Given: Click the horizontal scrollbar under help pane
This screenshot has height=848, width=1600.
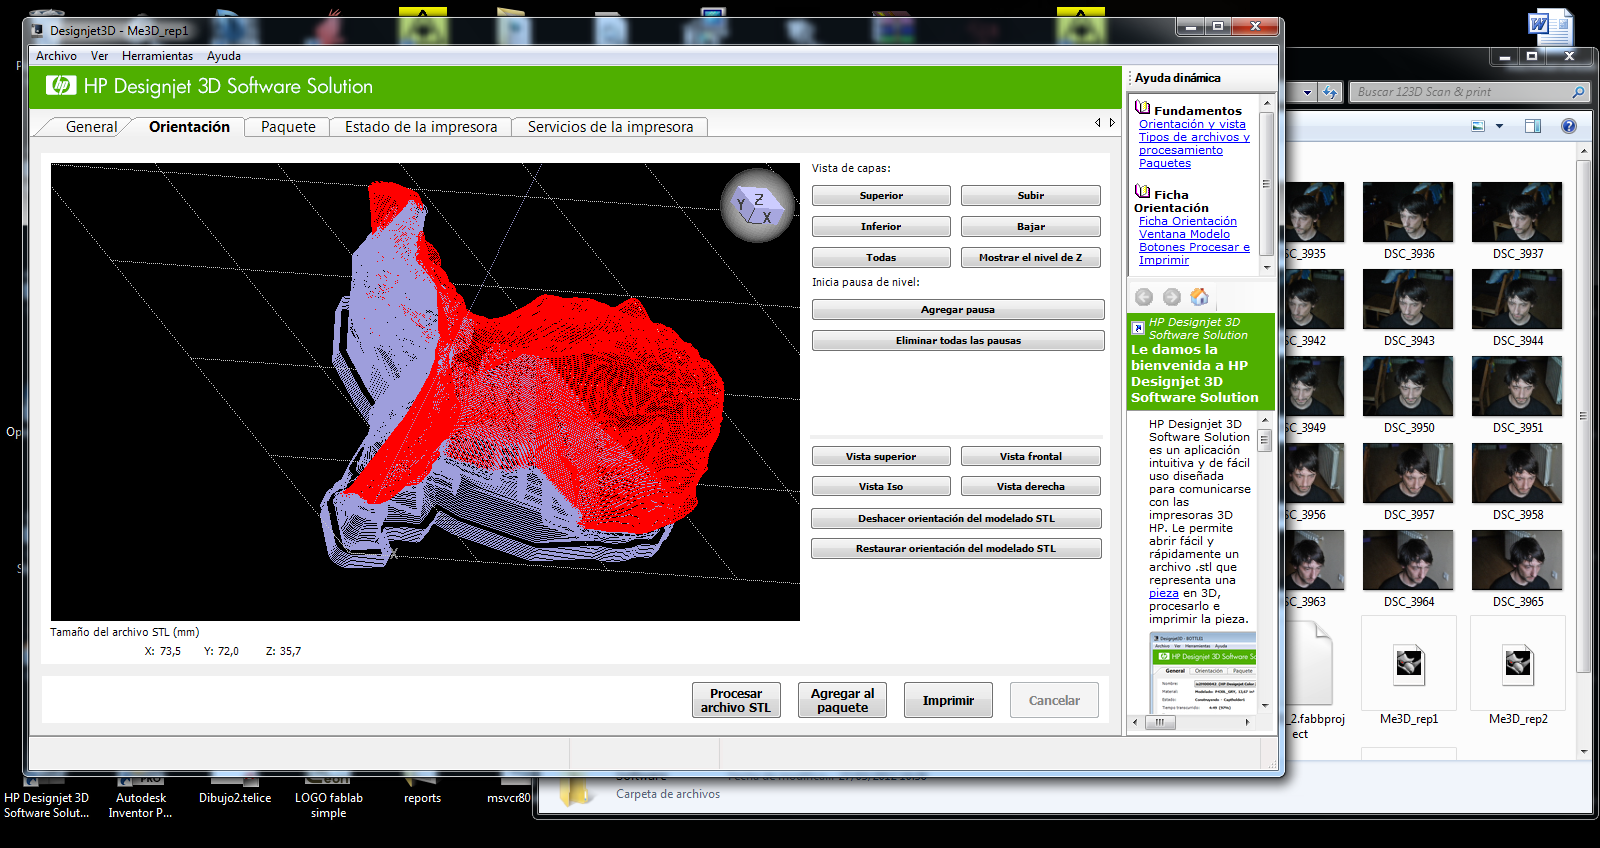Looking at the screenshot, I should tap(1192, 722).
